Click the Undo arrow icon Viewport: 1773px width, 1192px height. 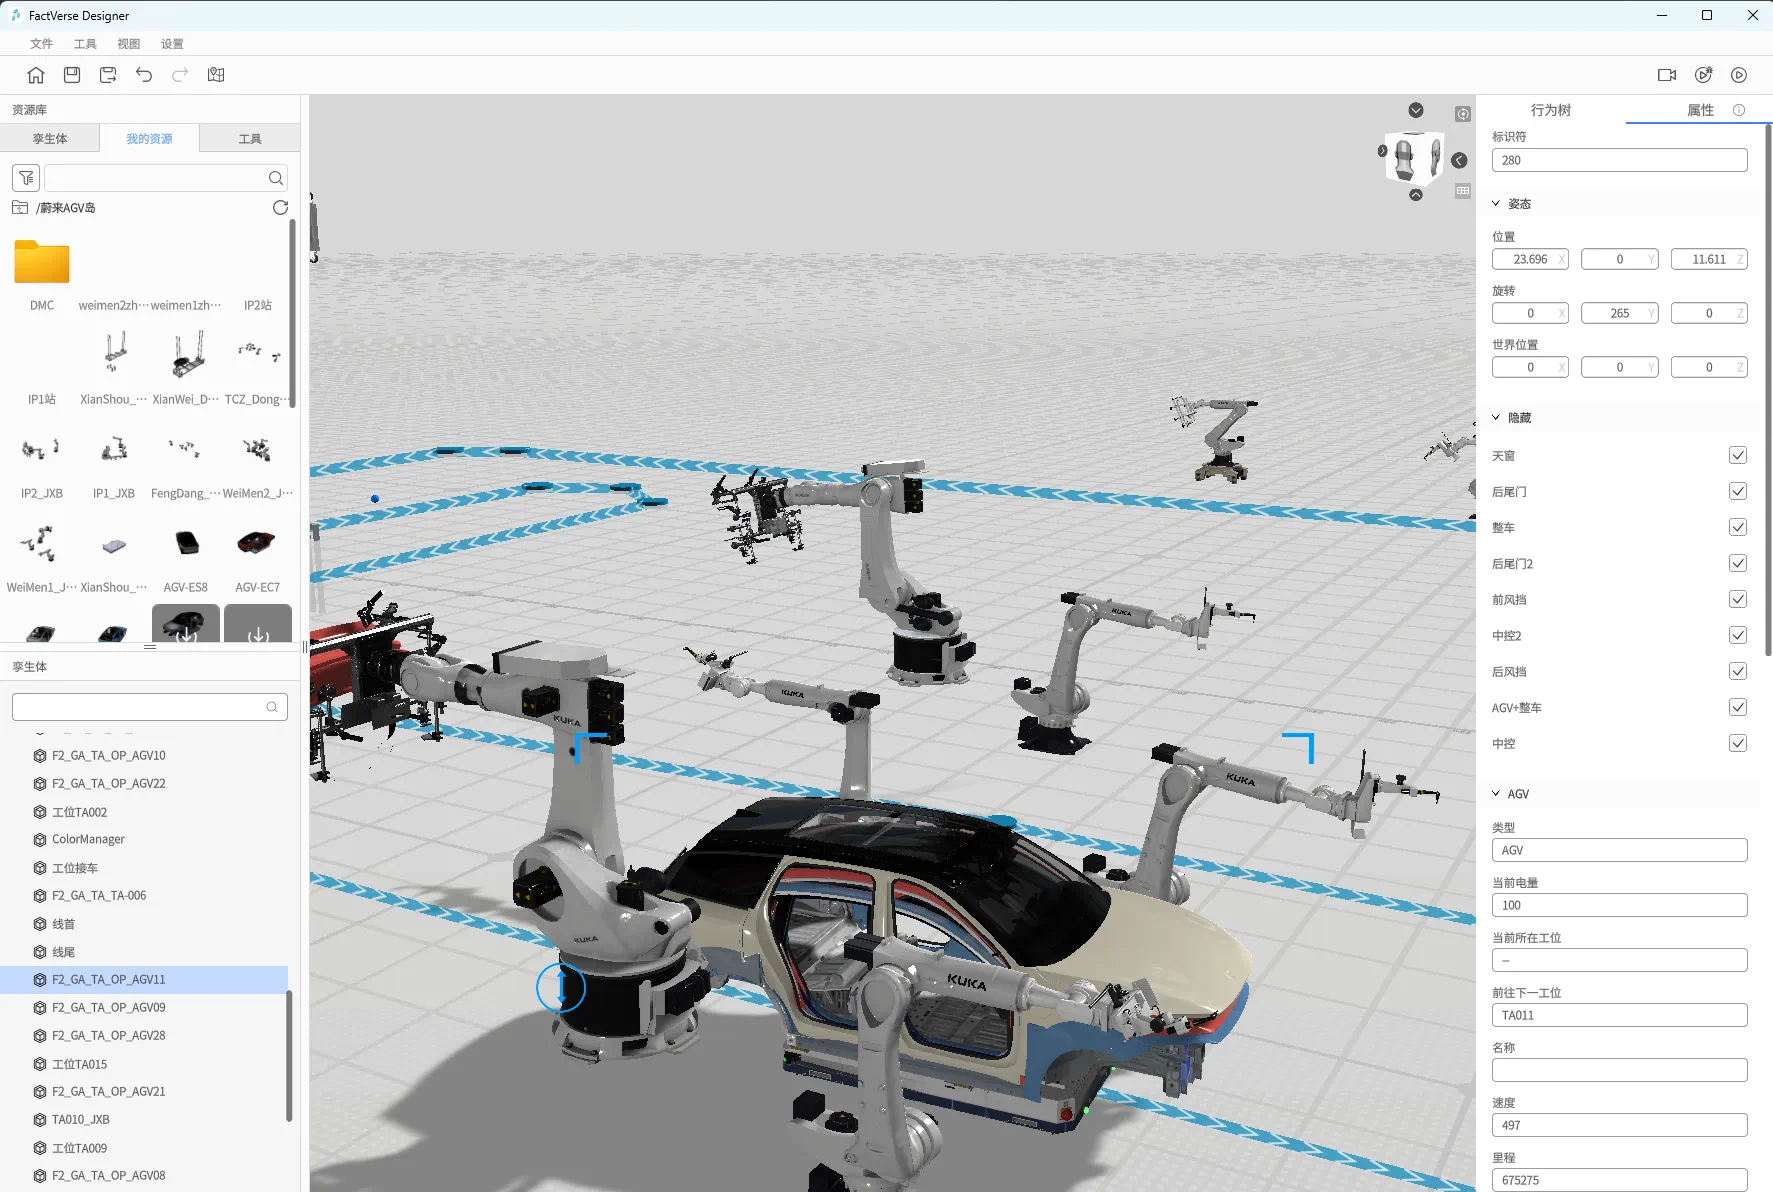tap(144, 75)
